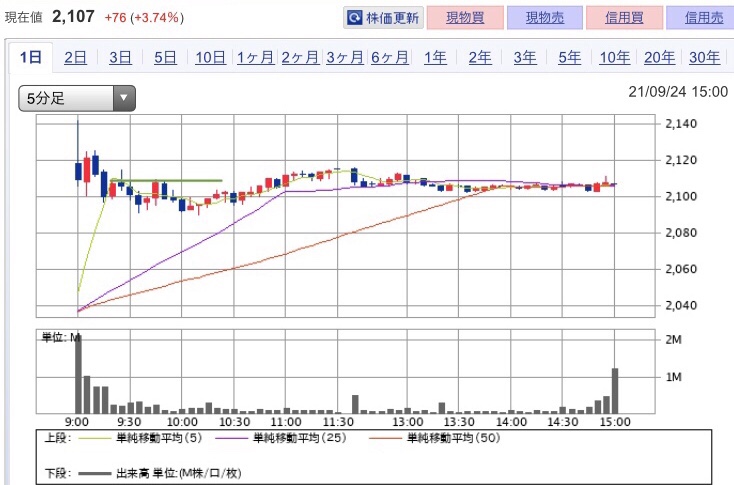Screen dimensions: 734x485
Task: Click the 2M volume axis label
Action: pos(674,340)
